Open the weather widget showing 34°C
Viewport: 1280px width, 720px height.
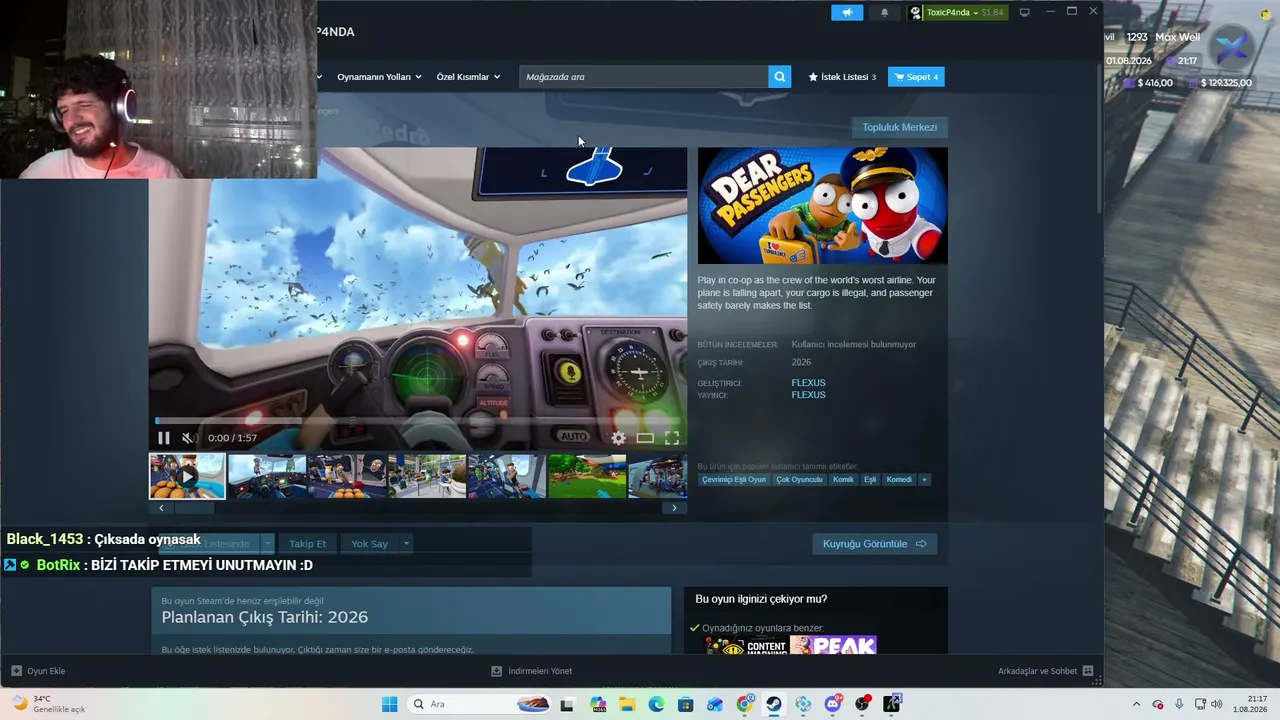click(48, 704)
